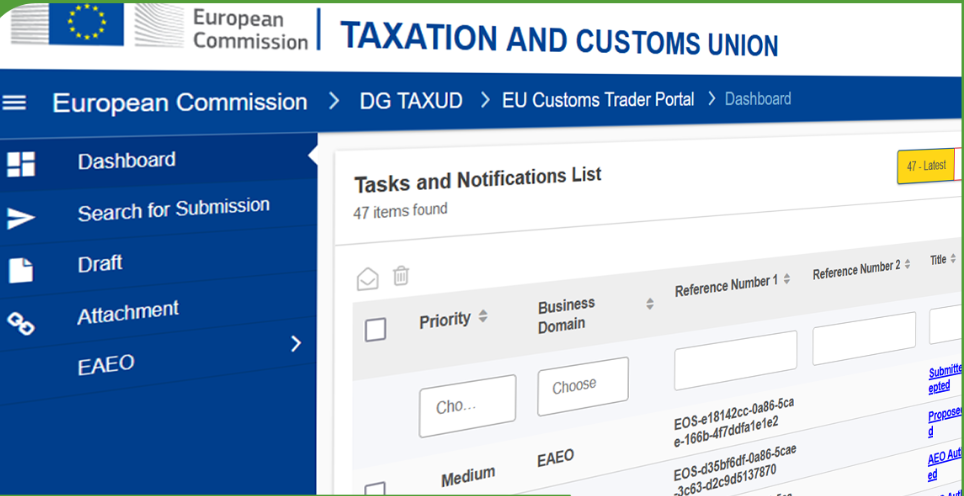Open the Priority filter Choose dropdown
This screenshot has height=496, width=964.
[467, 406]
